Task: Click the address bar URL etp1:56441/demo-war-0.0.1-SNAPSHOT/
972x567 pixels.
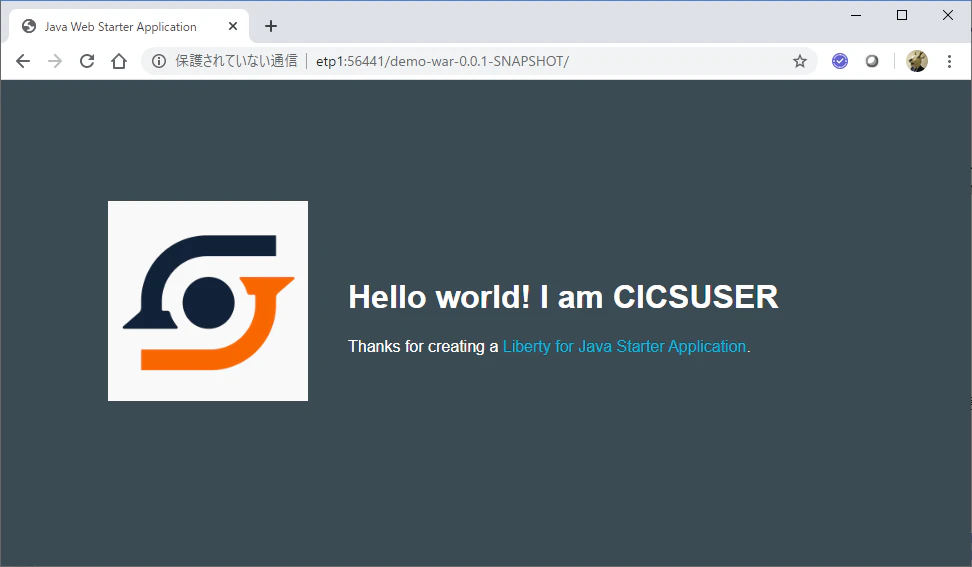Action: [x=443, y=61]
